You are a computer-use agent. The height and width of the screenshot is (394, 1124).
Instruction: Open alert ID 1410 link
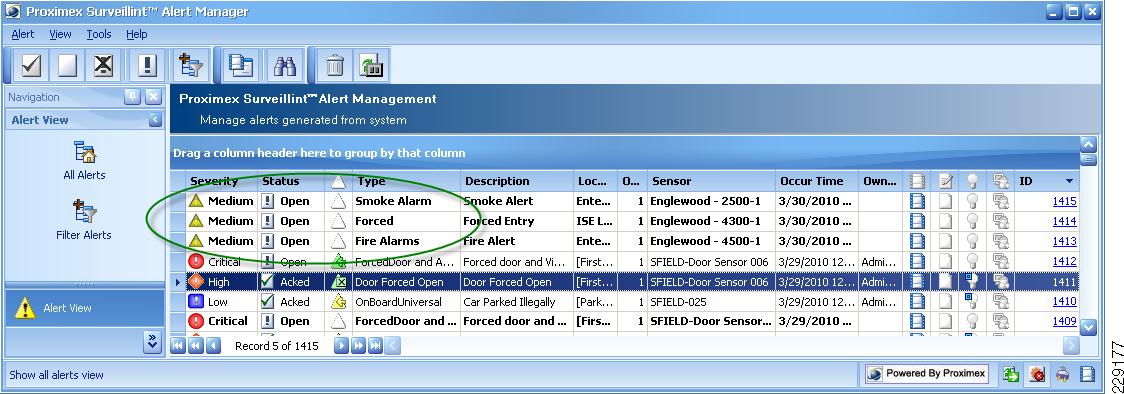click(1065, 302)
